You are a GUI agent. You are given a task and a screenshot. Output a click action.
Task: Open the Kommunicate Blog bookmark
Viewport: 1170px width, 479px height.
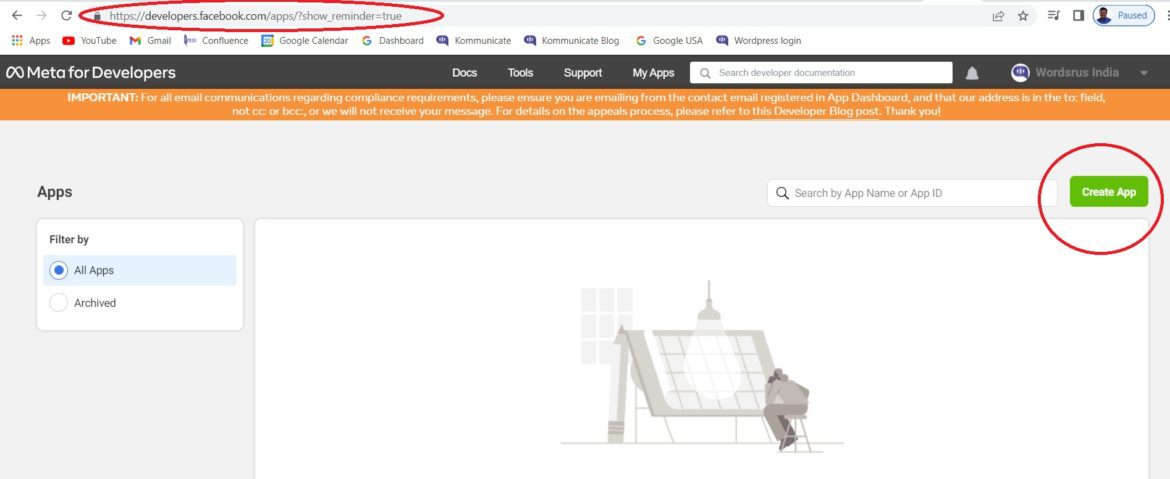[572, 41]
